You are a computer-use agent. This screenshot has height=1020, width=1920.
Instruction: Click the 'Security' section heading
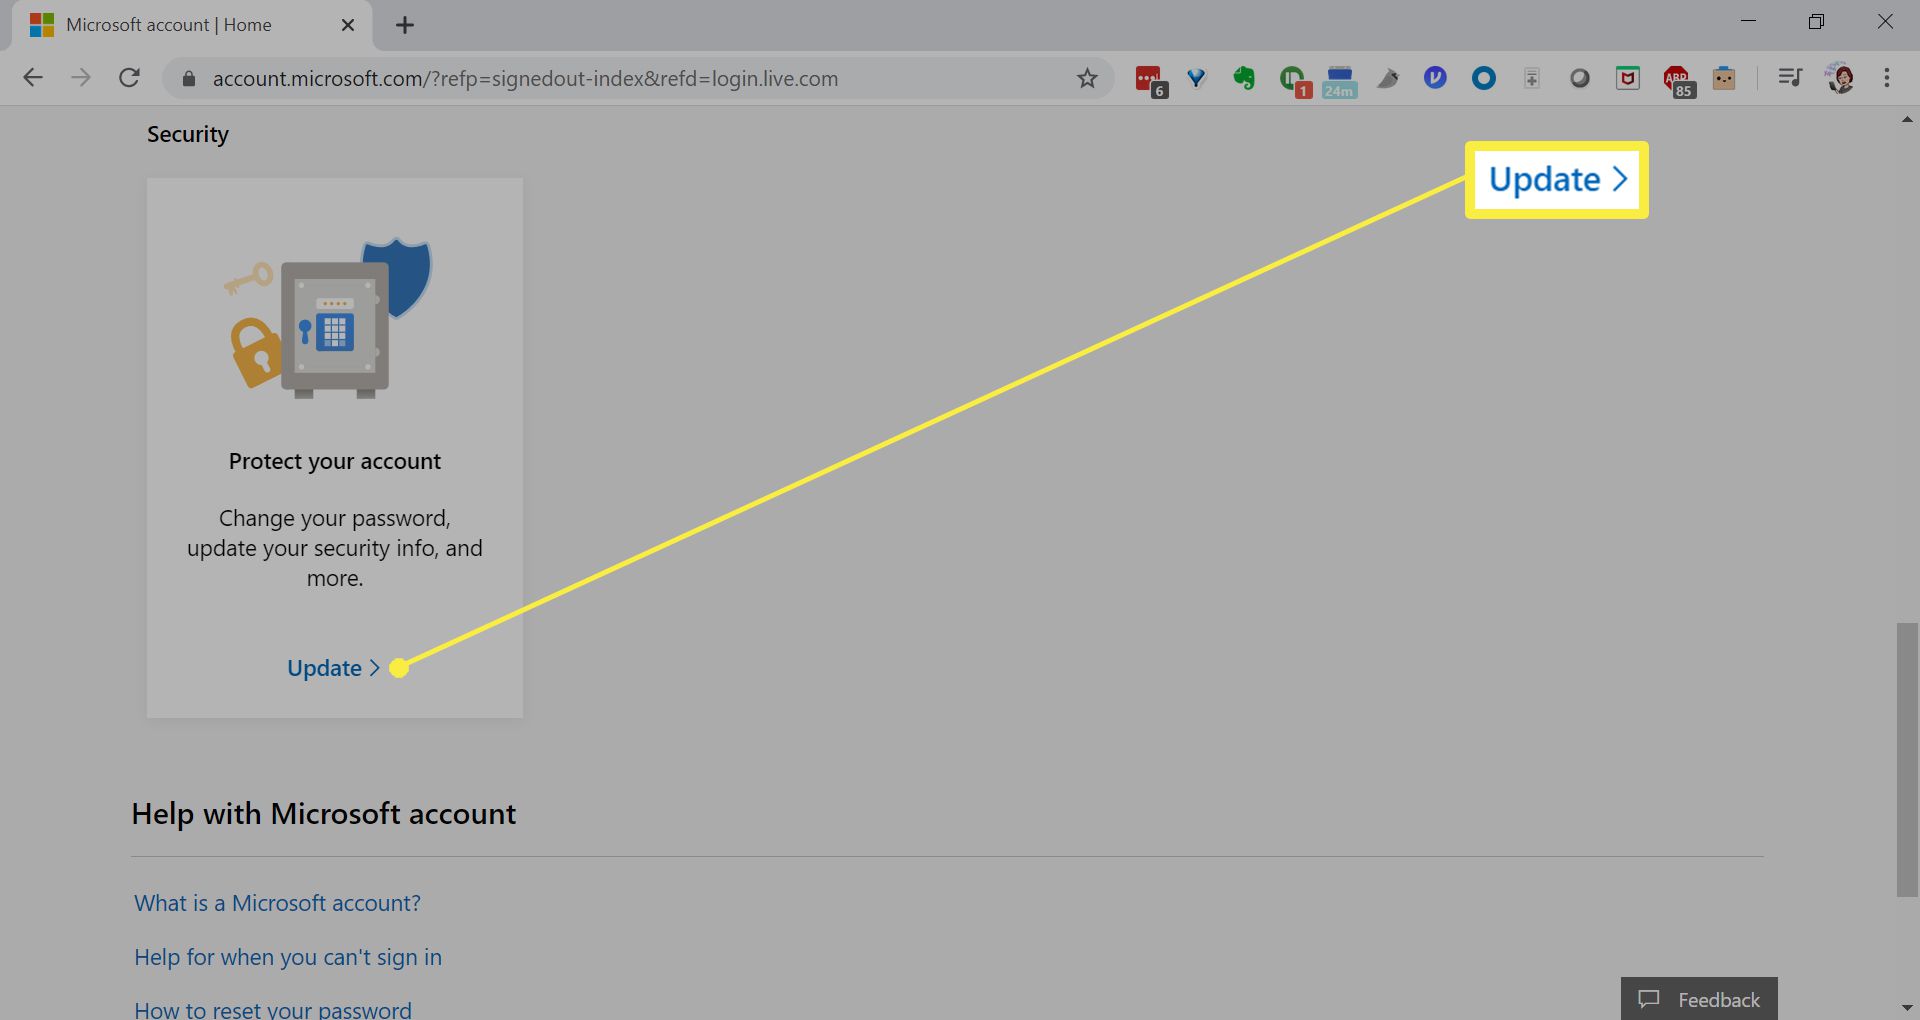188,134
